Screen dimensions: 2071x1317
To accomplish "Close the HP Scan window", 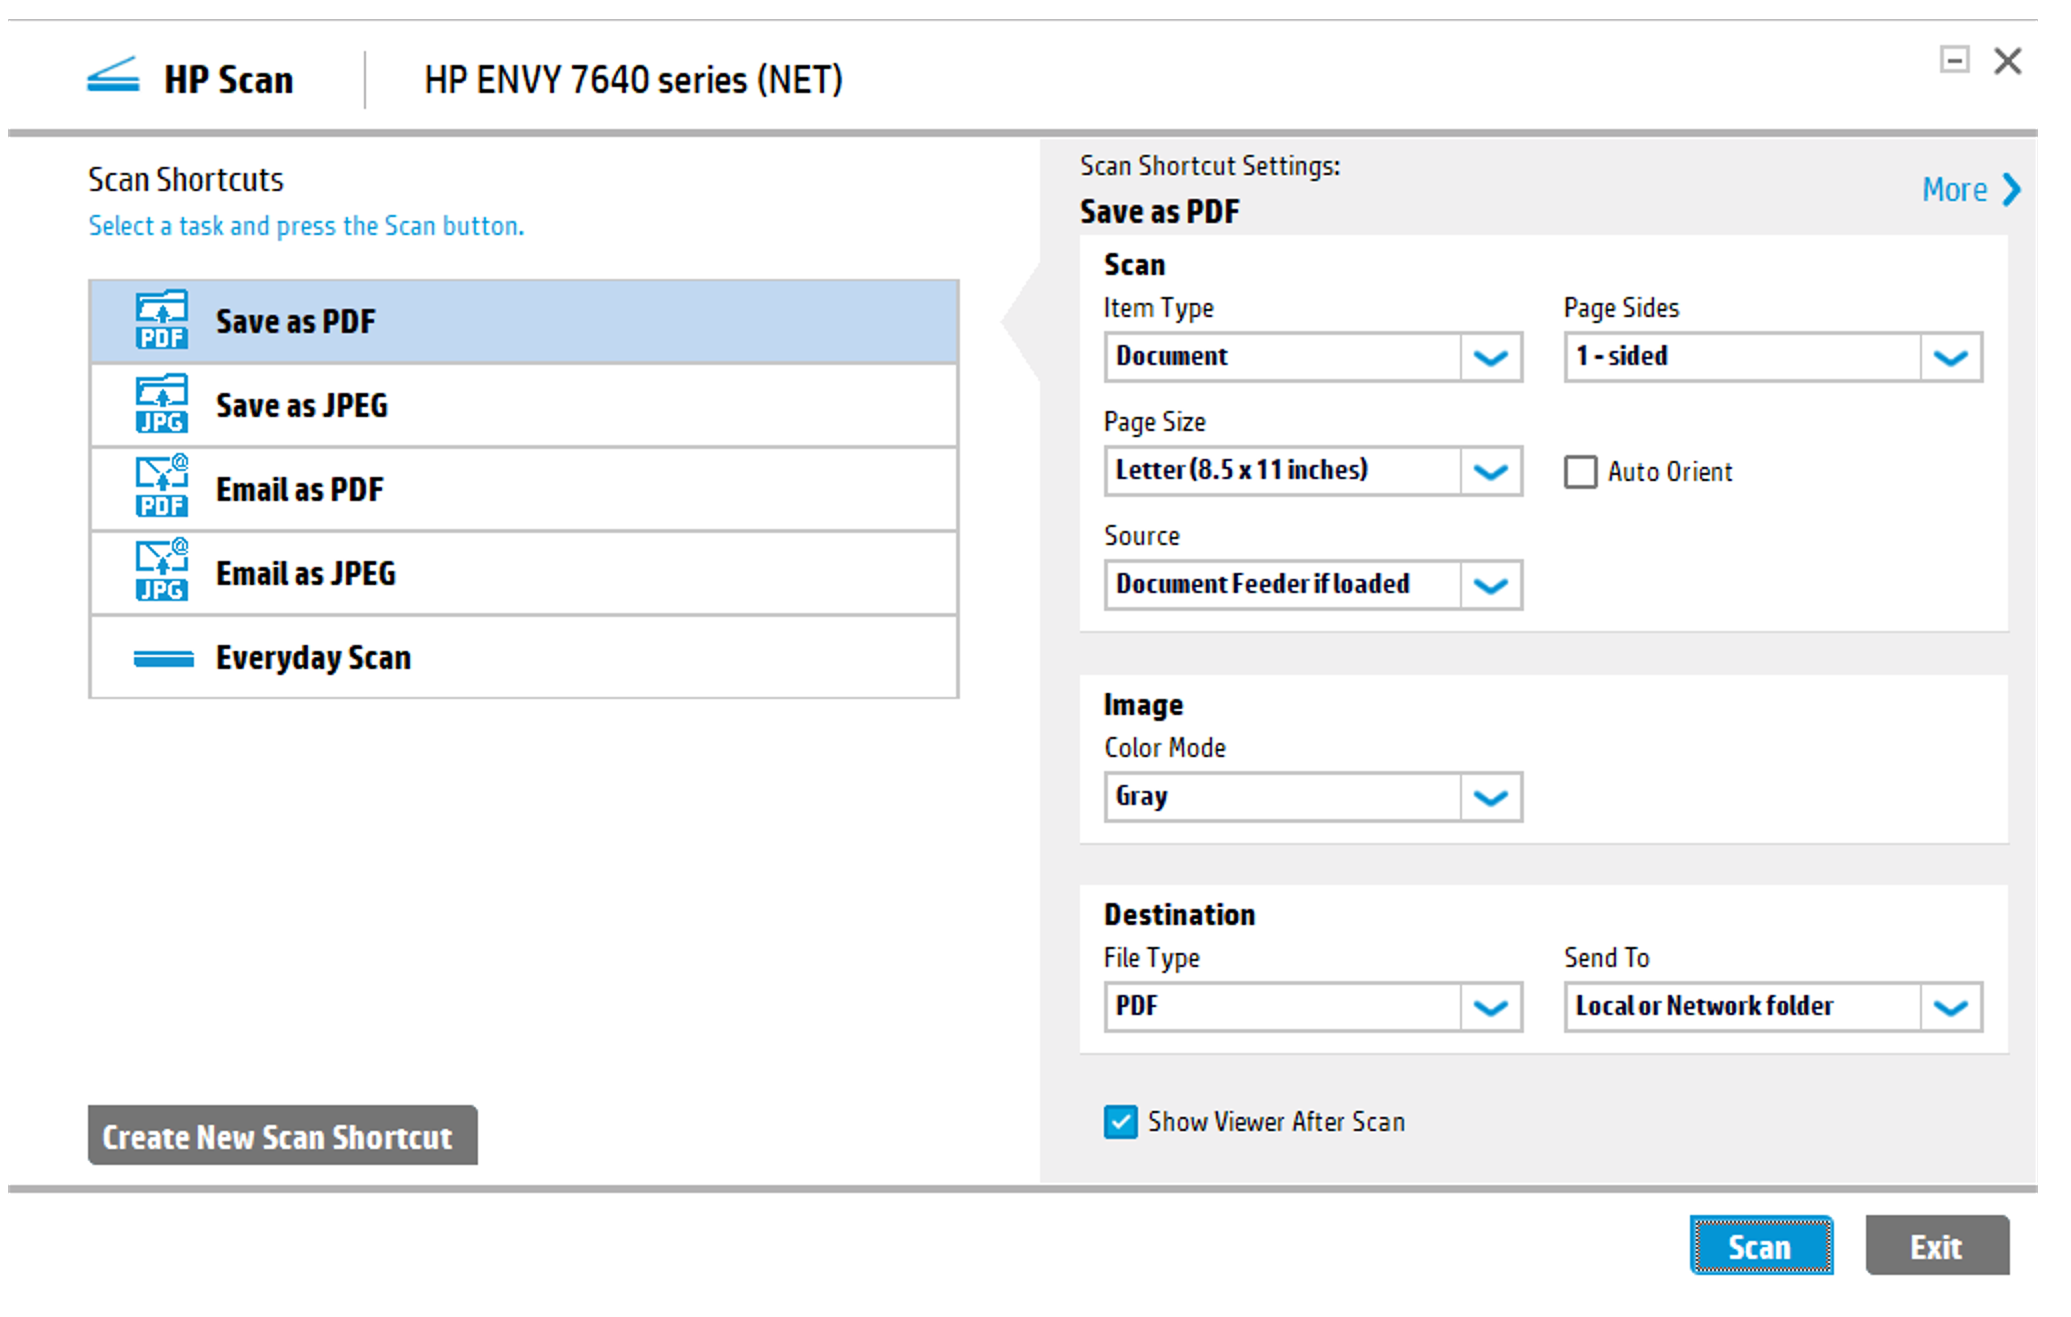I will [x=2007, y=61].
